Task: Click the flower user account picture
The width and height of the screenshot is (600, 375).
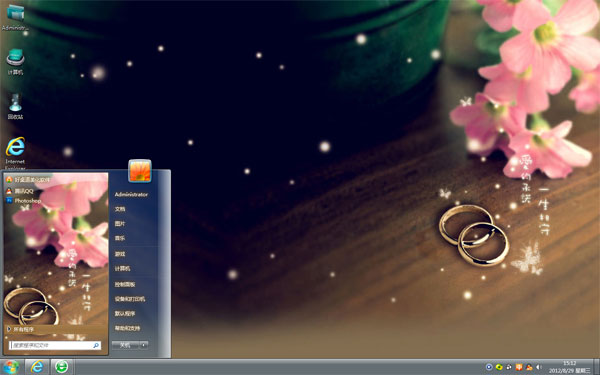Action: [140, 171]
